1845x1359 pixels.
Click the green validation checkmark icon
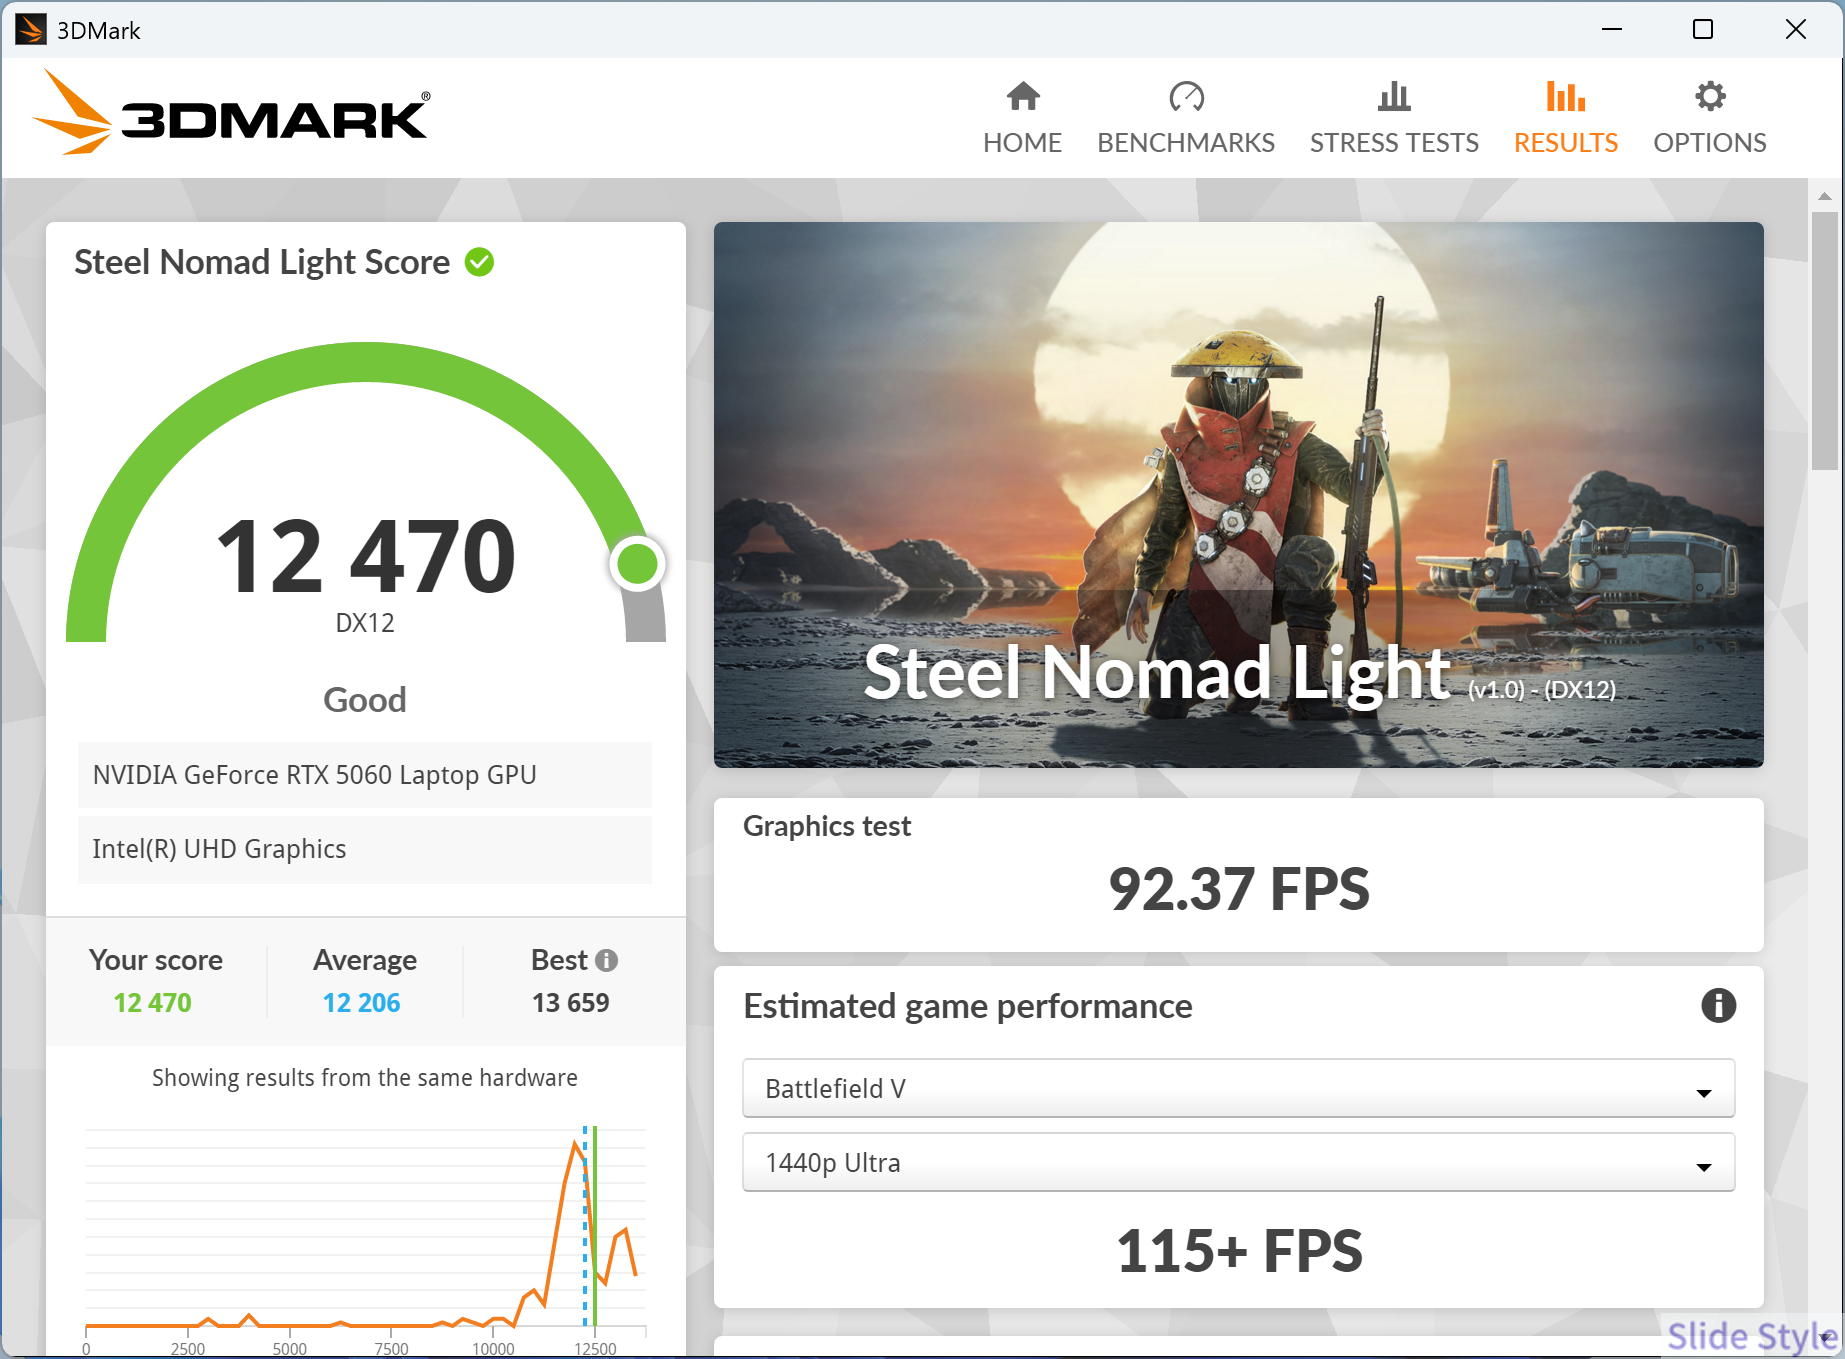pyautogui.click(x=480, y=262)
